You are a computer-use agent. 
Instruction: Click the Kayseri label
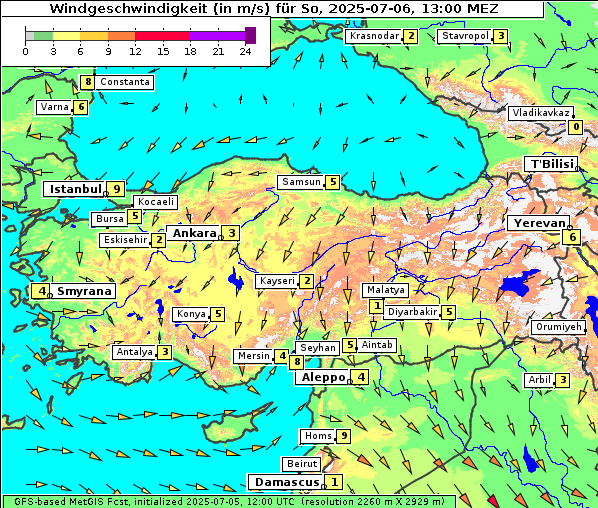pyautogui.click(x=277, y=281)
